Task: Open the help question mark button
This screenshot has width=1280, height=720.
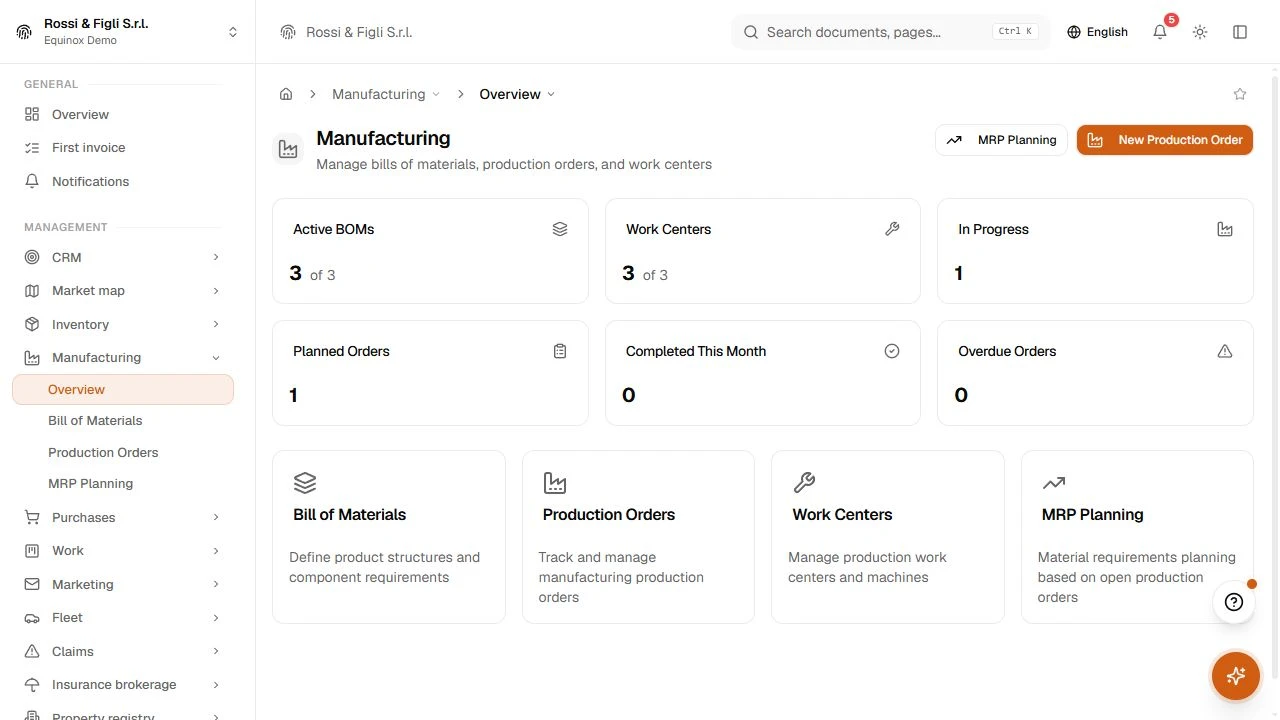Action: click(x=1234, y=602)
